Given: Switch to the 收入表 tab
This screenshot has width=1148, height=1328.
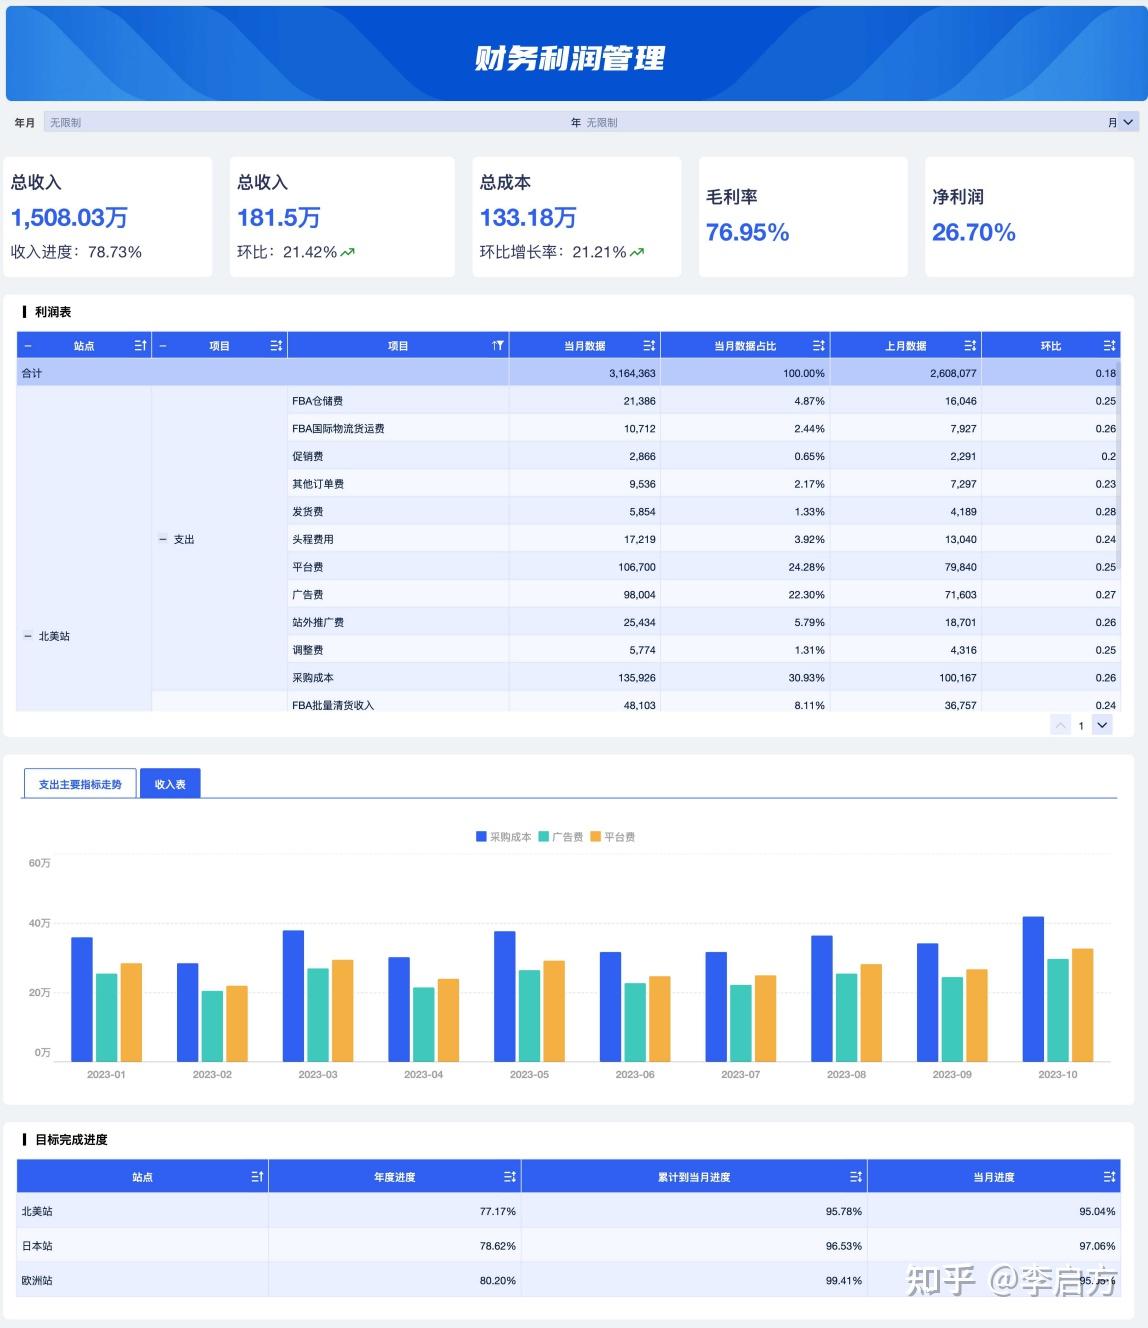Looking at the screenshot, I should [x=170, y=784].
